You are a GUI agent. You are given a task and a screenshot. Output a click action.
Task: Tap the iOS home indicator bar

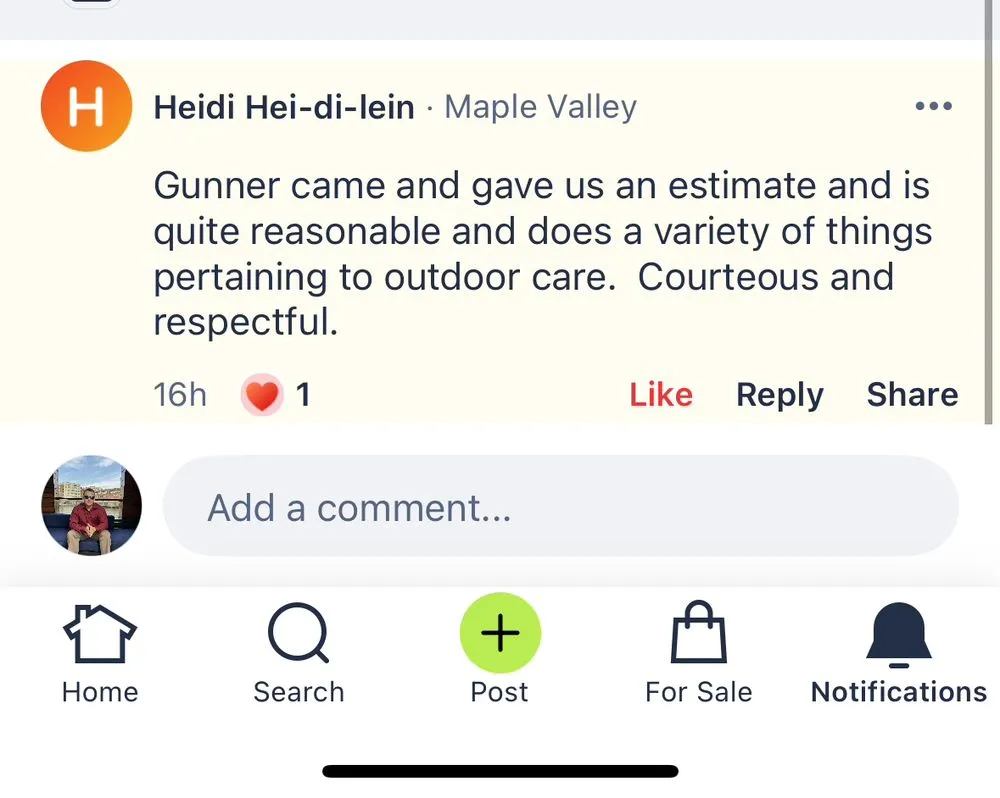pos(500,771)
